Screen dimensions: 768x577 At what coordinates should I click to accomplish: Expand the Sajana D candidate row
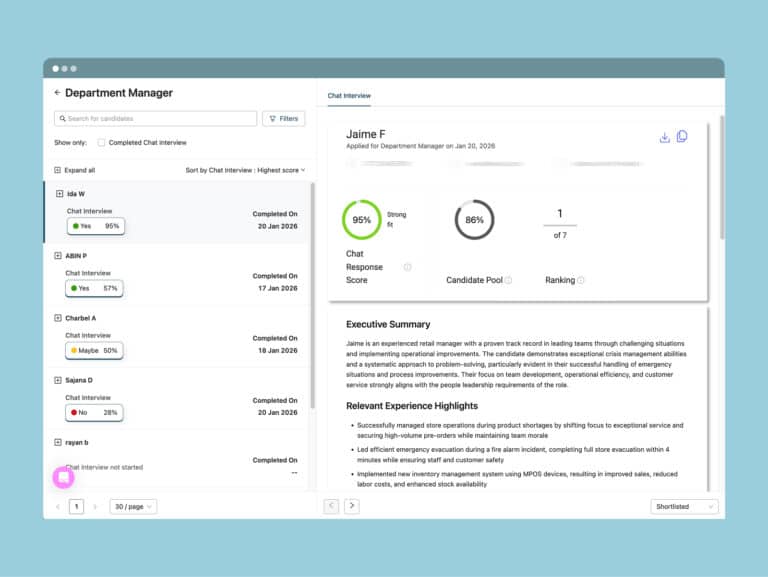58,380
